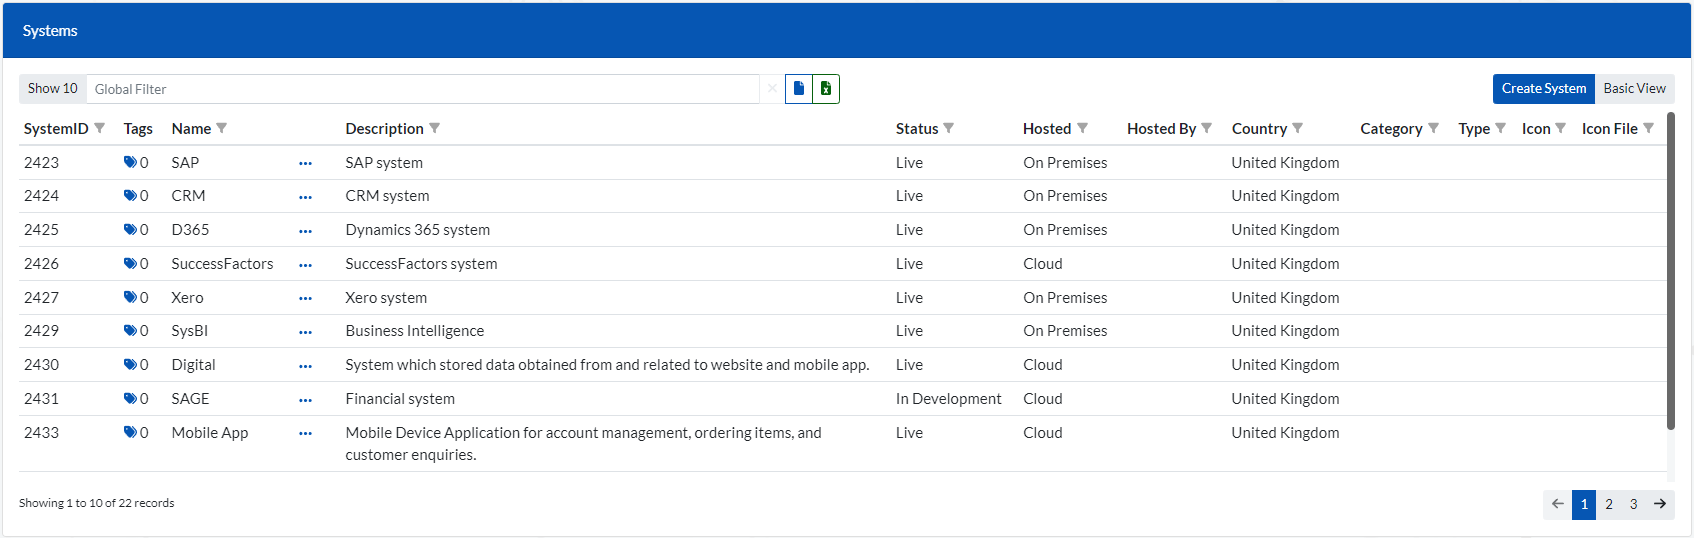Open the three-dot menu for SuccessFactors
The image size is (1694, 538).
click(305, 265)
